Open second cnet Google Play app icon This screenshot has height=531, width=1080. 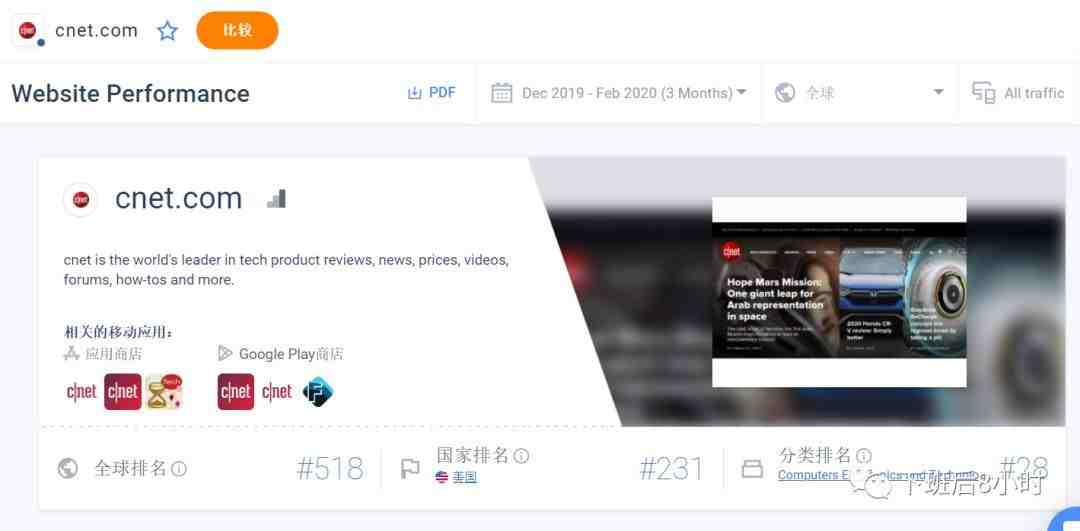(x=277, y=392)
